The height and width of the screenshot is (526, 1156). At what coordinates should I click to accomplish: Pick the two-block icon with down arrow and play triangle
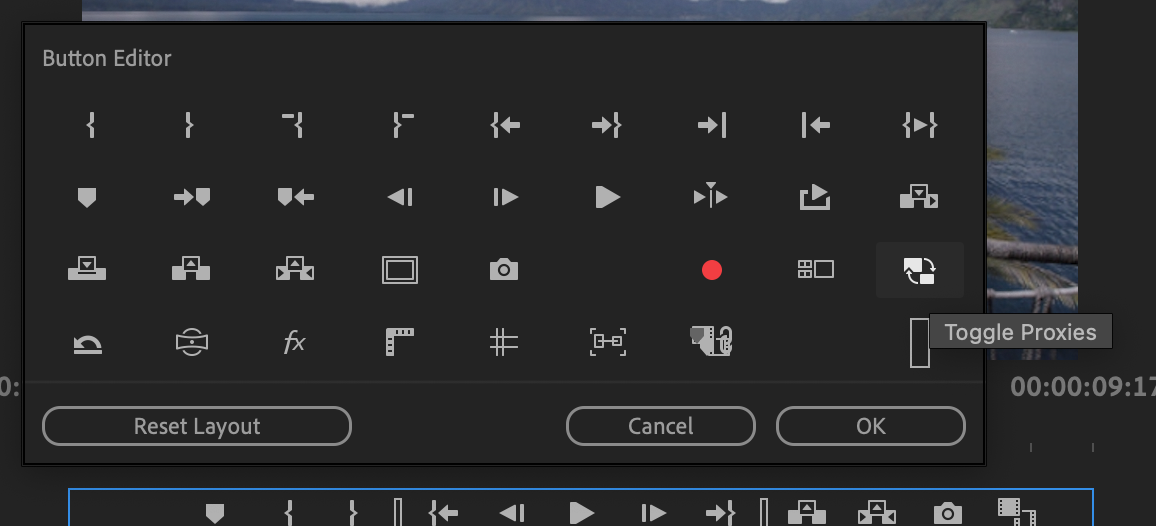pos(919,197)
